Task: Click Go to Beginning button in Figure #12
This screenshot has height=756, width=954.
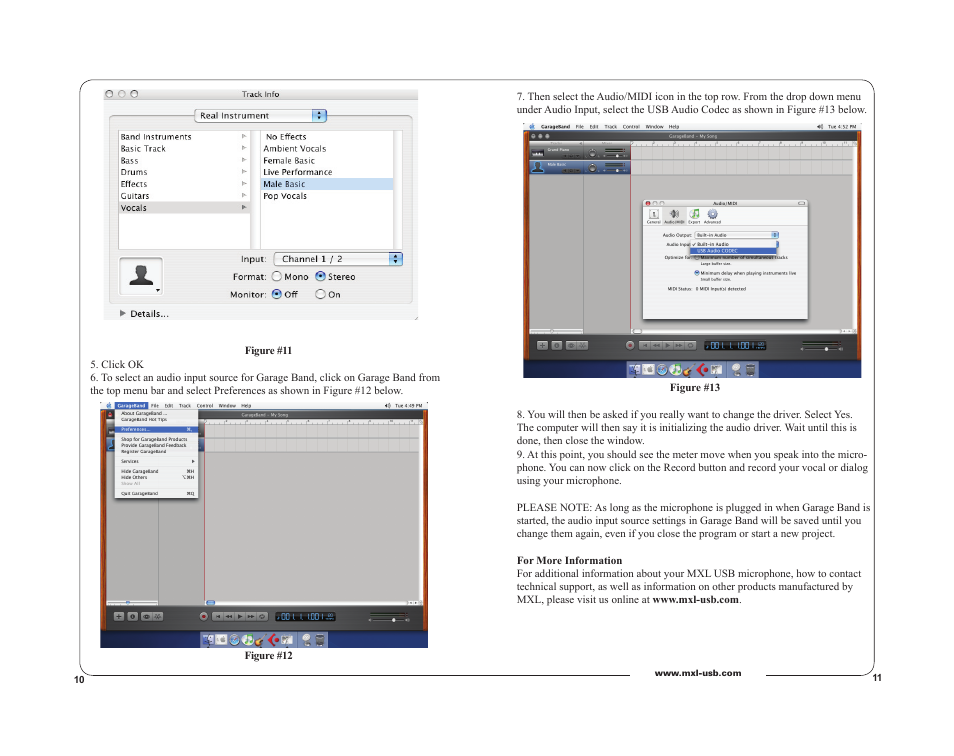Action: coord(218,616)
